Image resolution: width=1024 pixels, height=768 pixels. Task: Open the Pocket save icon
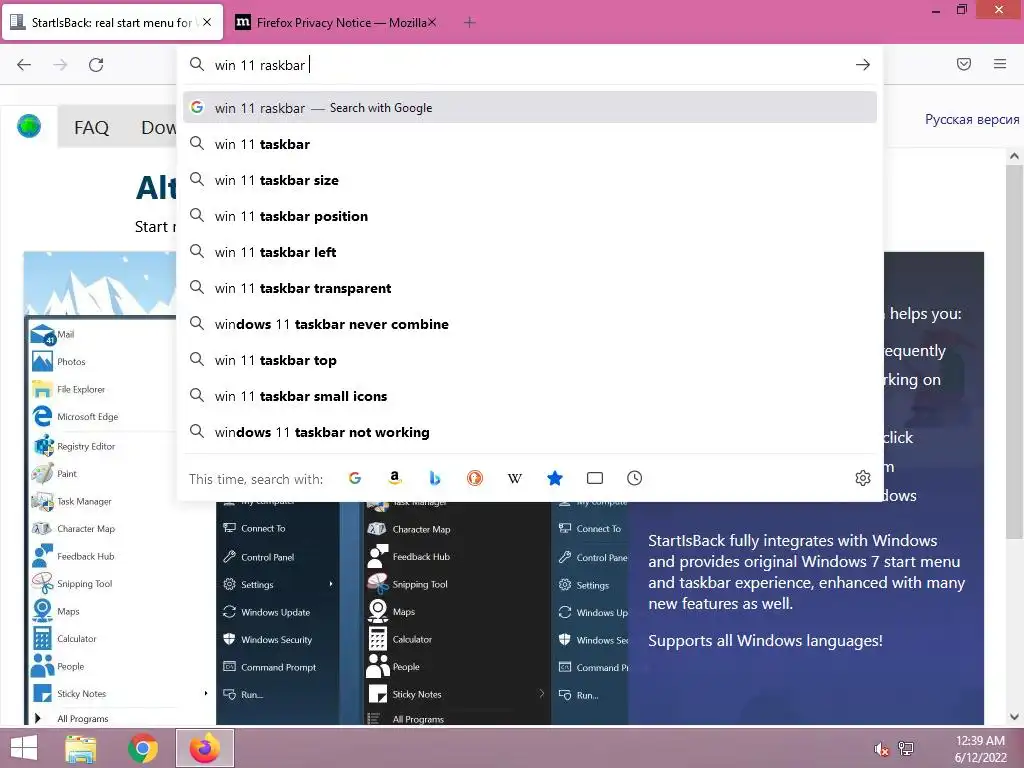pos(964,64)
